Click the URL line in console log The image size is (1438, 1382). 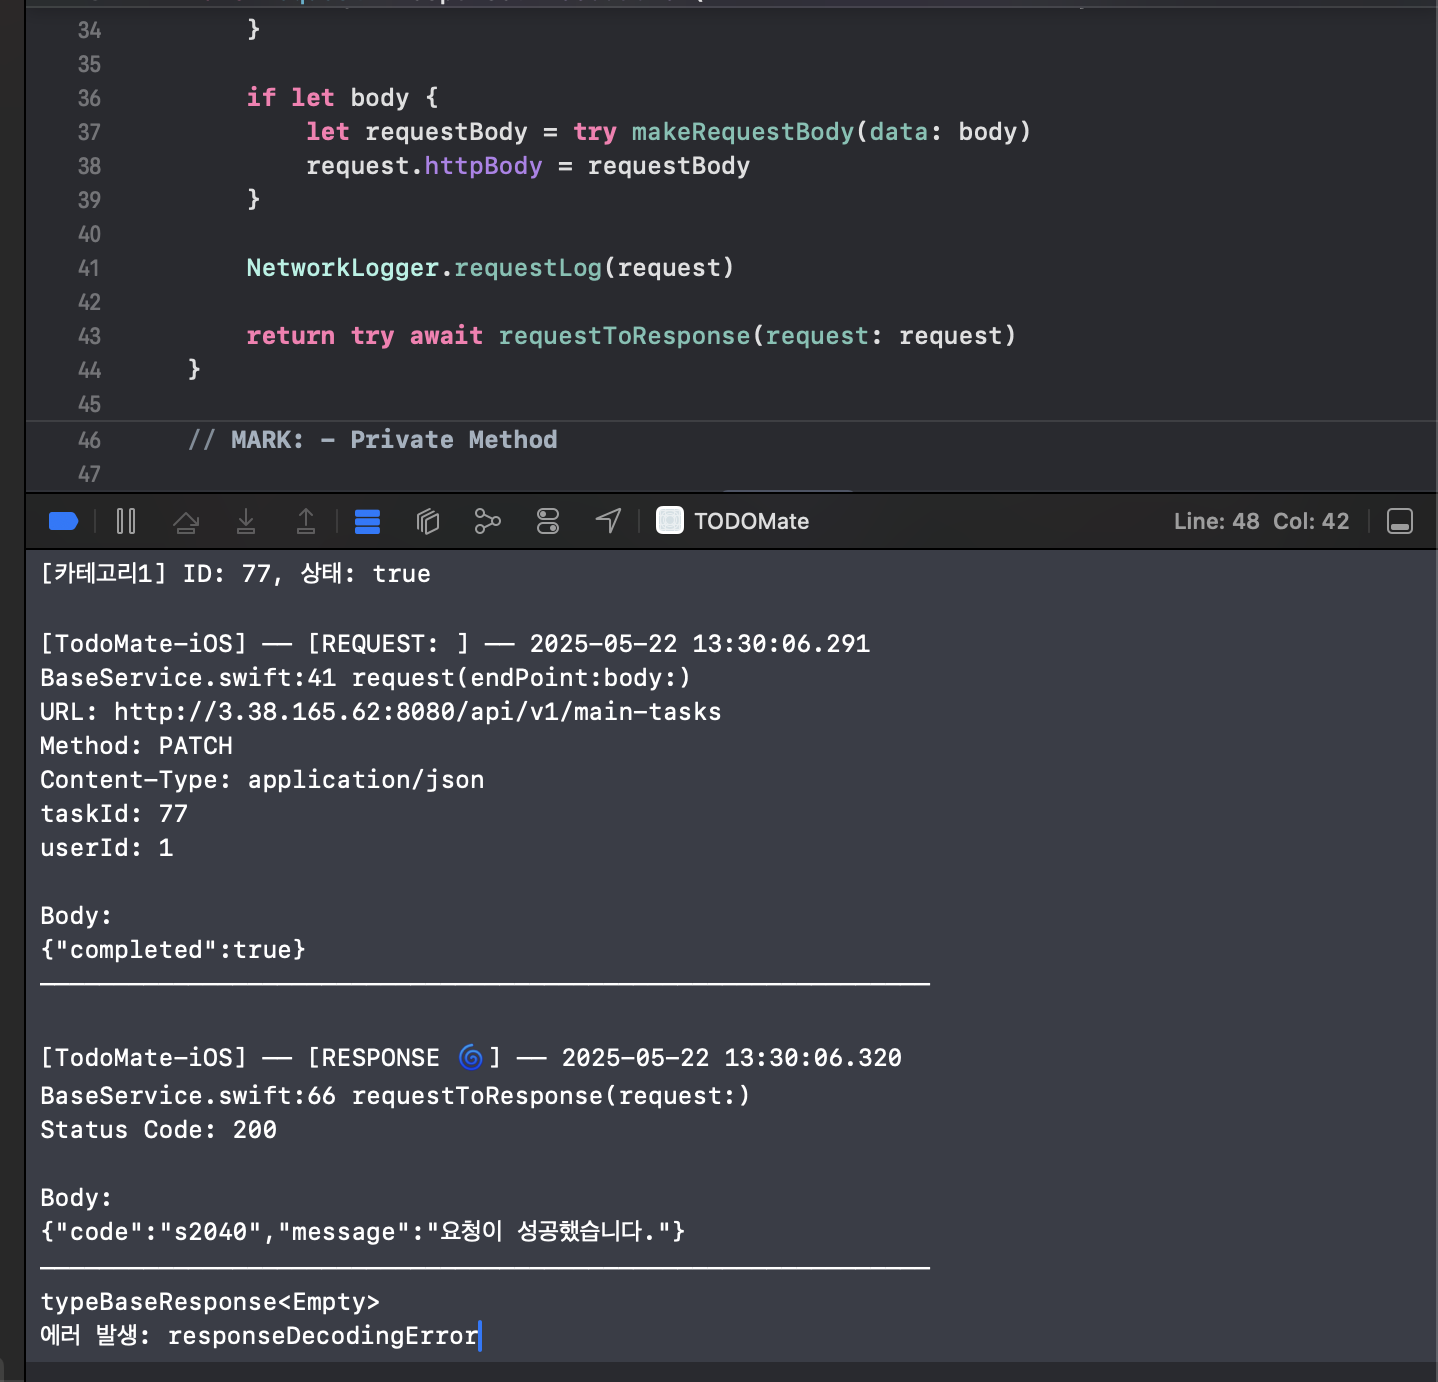tap(380, 712)
